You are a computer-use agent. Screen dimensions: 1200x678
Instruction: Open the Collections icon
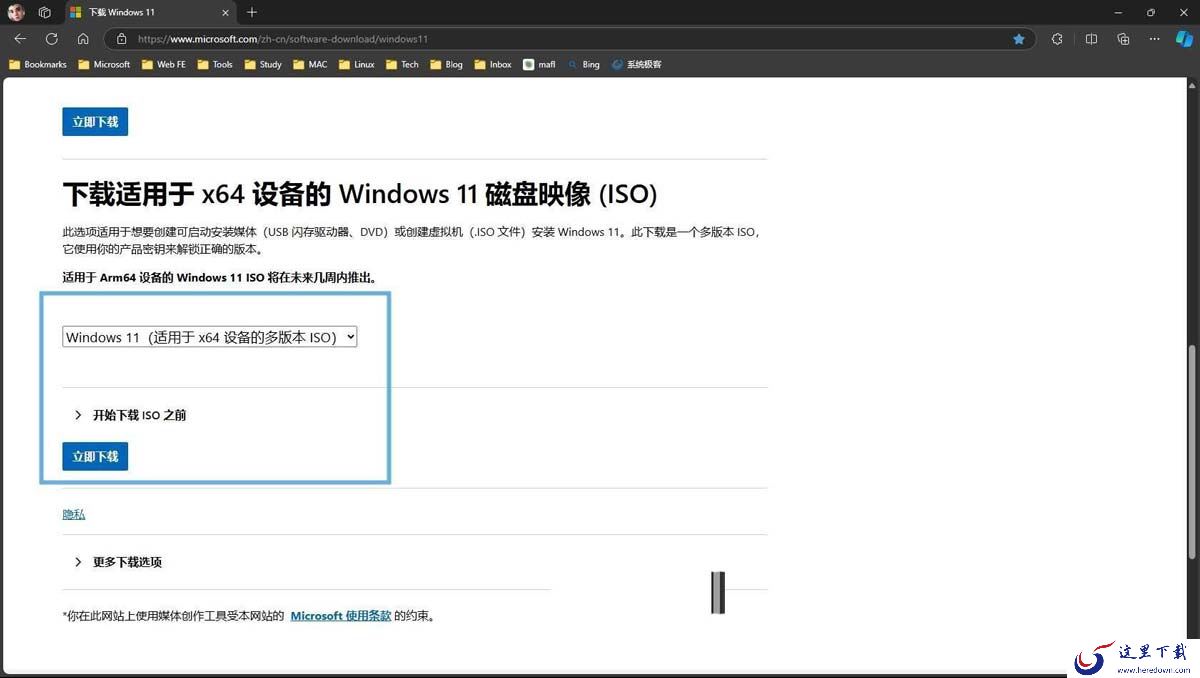click(x=1123, y=39)
